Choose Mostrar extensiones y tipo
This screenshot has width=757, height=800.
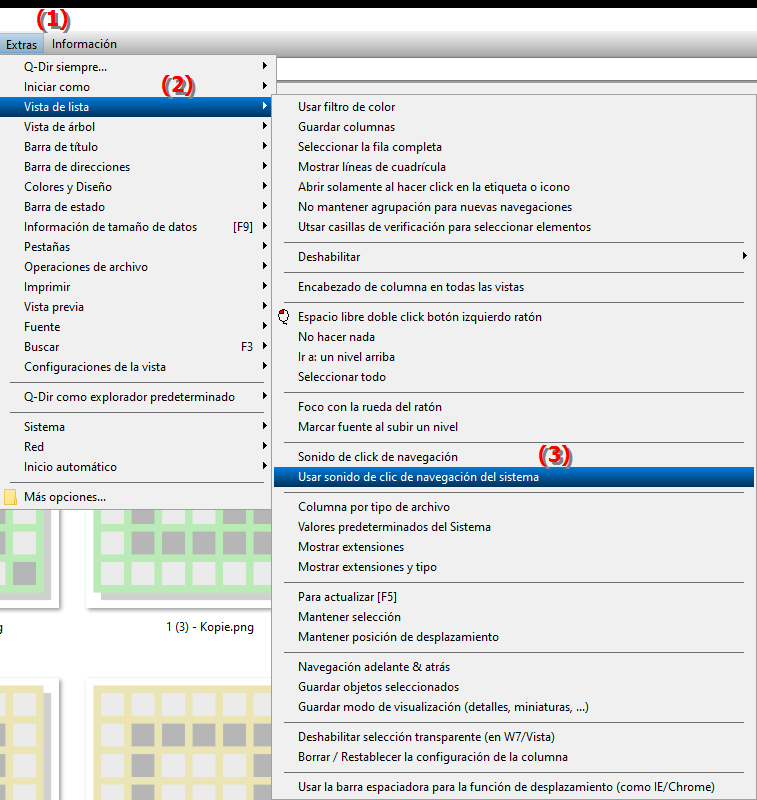point(367,567)
